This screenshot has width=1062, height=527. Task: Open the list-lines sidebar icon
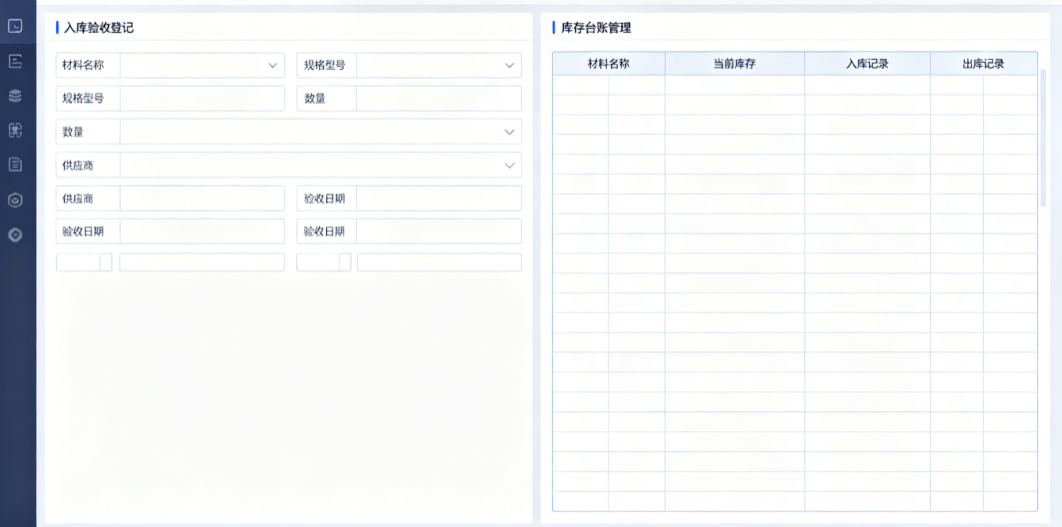click(15, 61)
